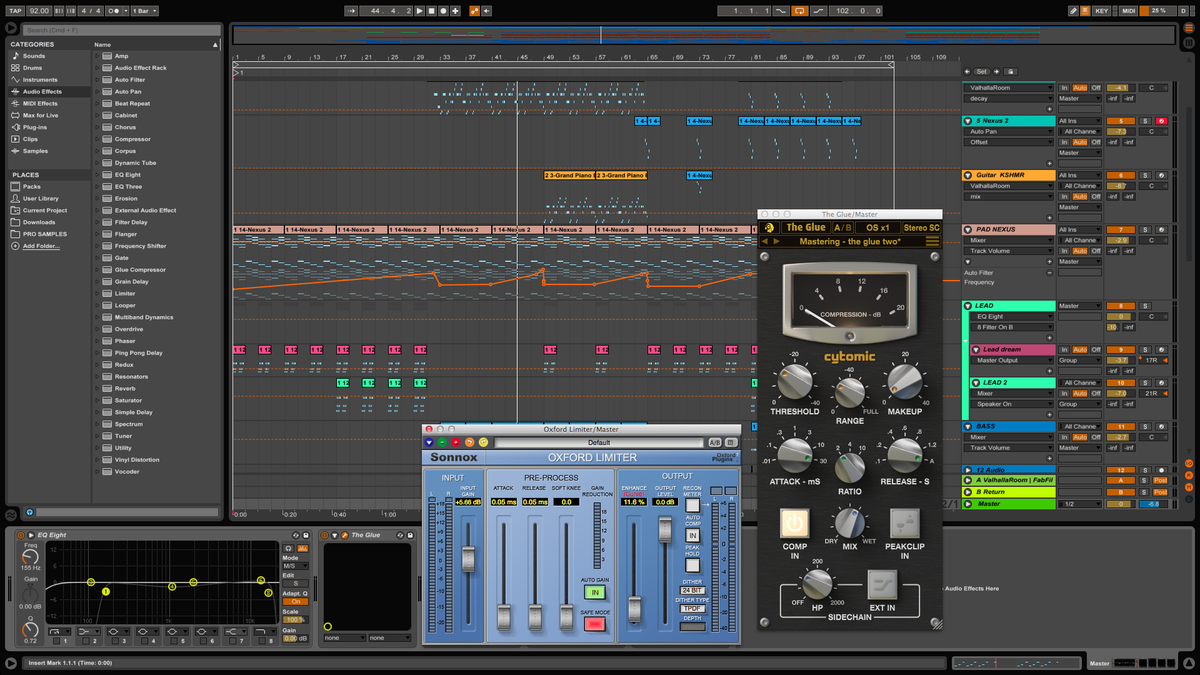The width and height of the screenshot is (1200, 675).
Task: Toggle RECON METER button on Oxford Limiter
Action: click(692, 505)
